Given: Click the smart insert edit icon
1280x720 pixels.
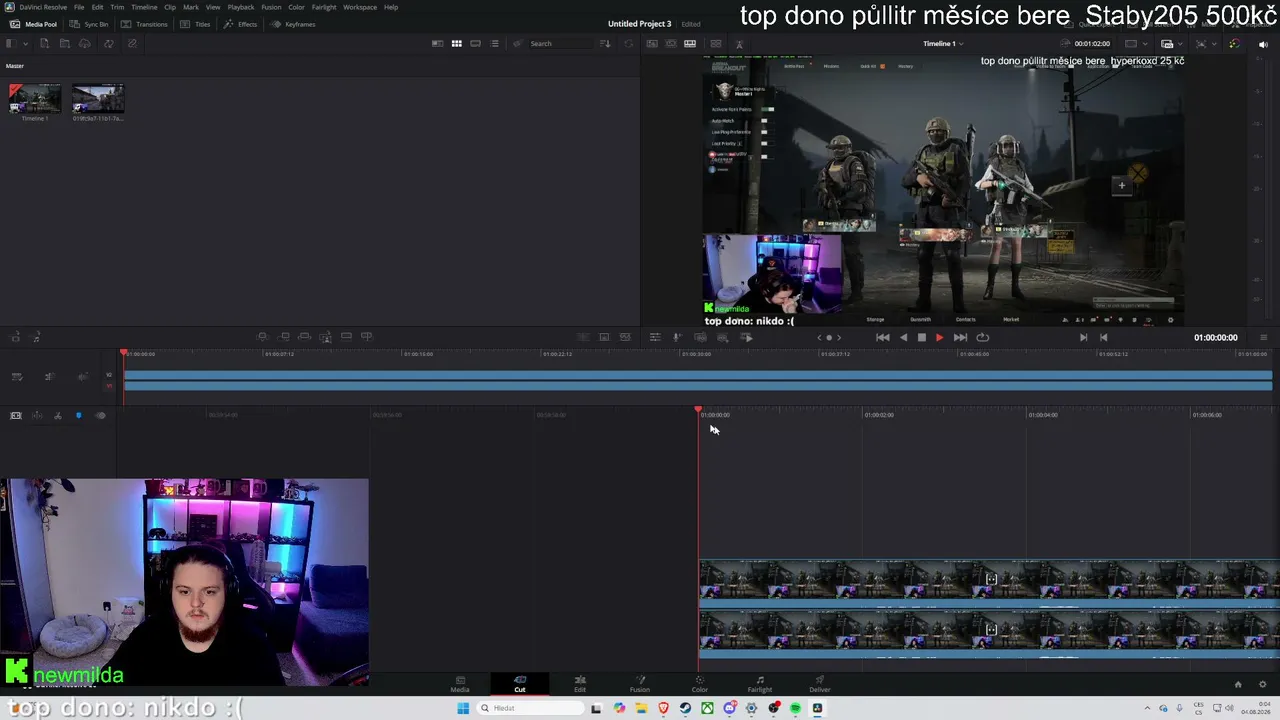Looking at the screenshot, I should point(262,337).
